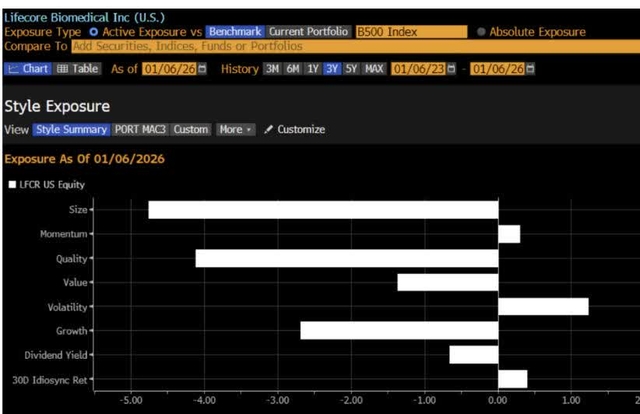The image size is (640, 414).
Task: Switch to Chart view
Action: point(28,69)
